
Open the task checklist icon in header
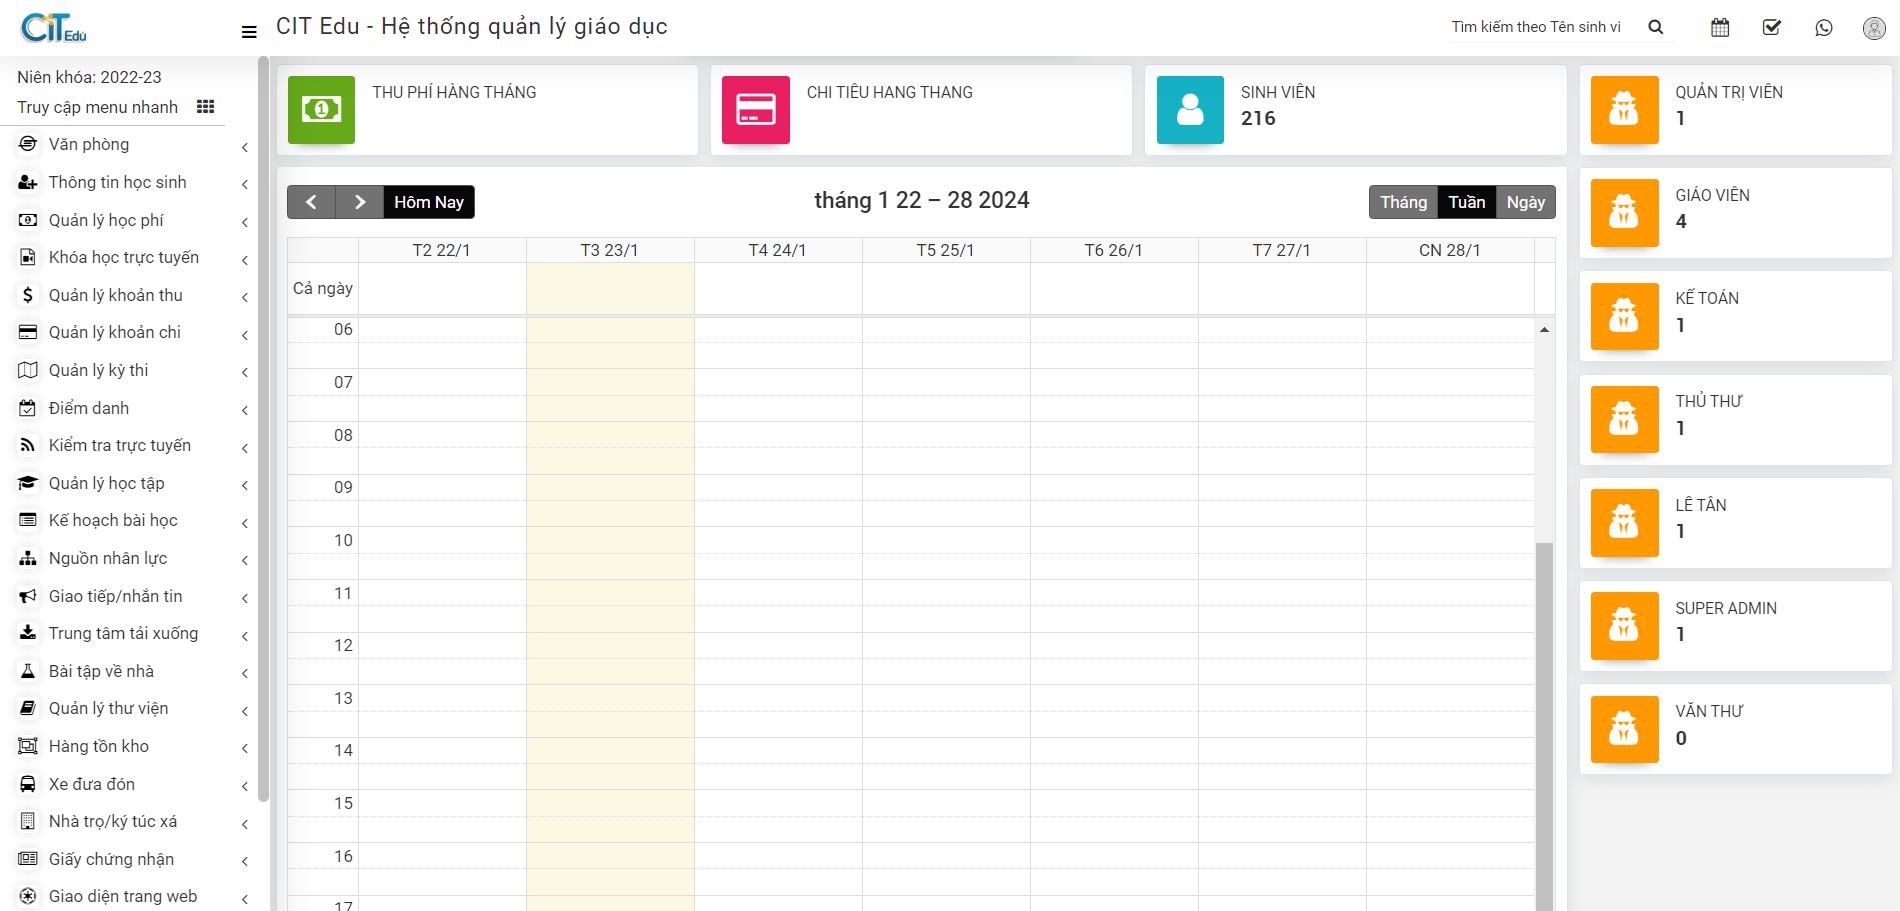(x=1772, y=28)
